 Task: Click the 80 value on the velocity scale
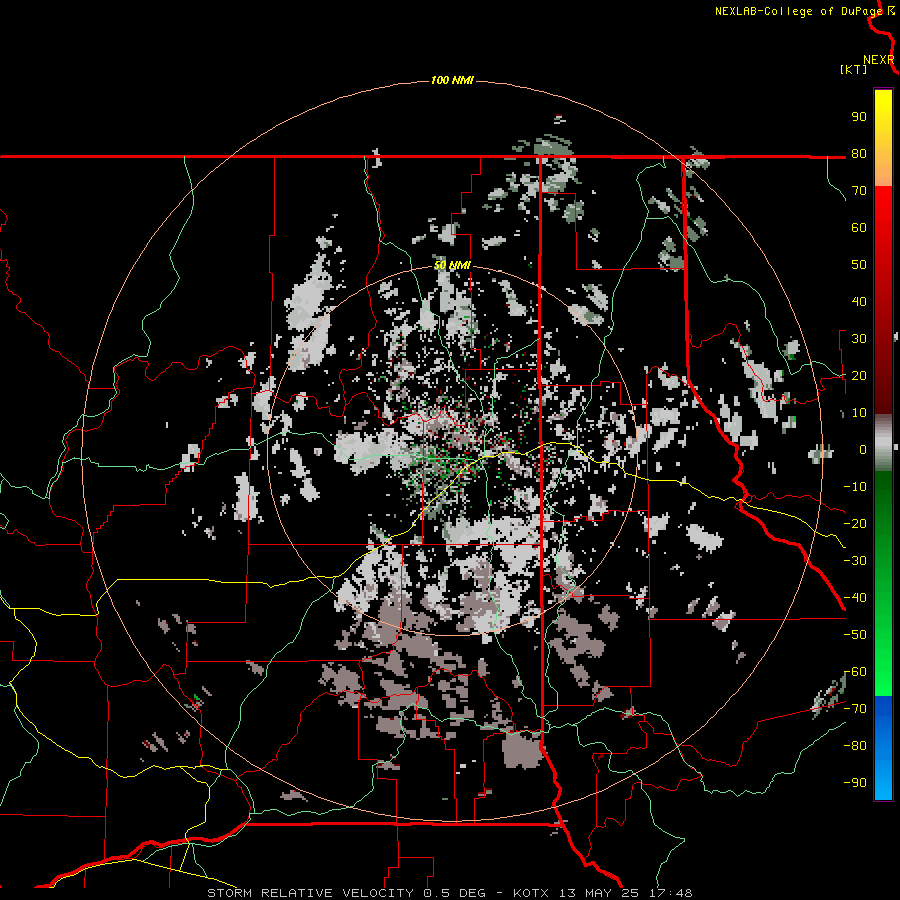(x=859, y=153)
